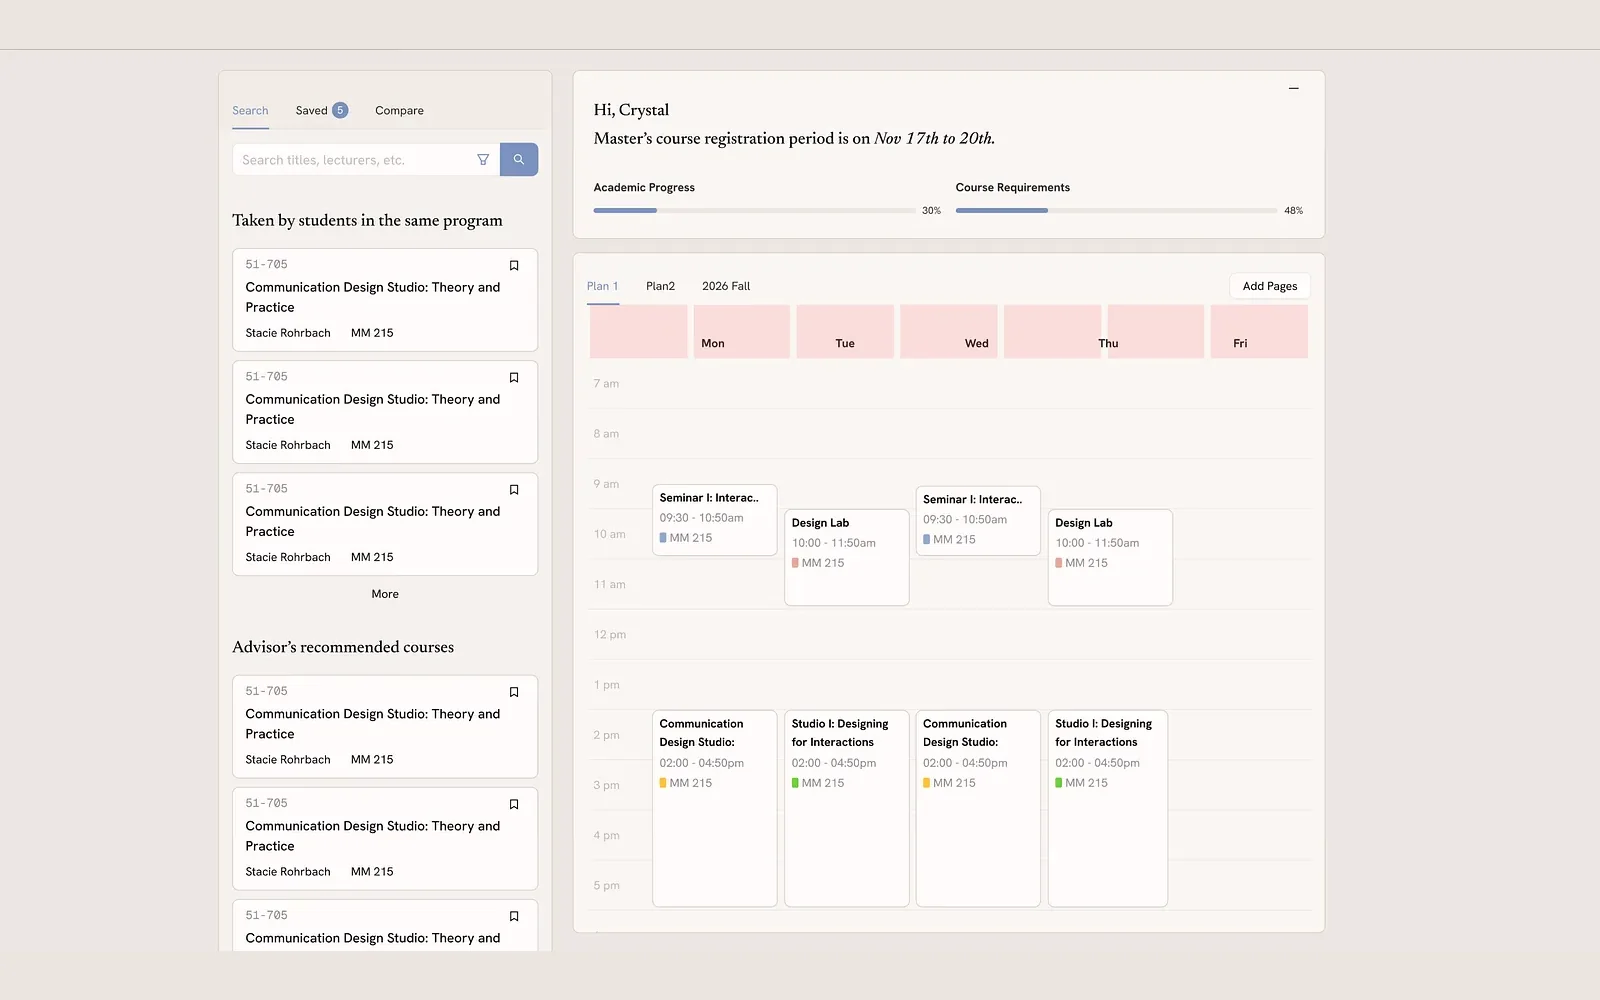Click the 48% Course Requirements value

pyautogui.click(x=1293, y=211)
